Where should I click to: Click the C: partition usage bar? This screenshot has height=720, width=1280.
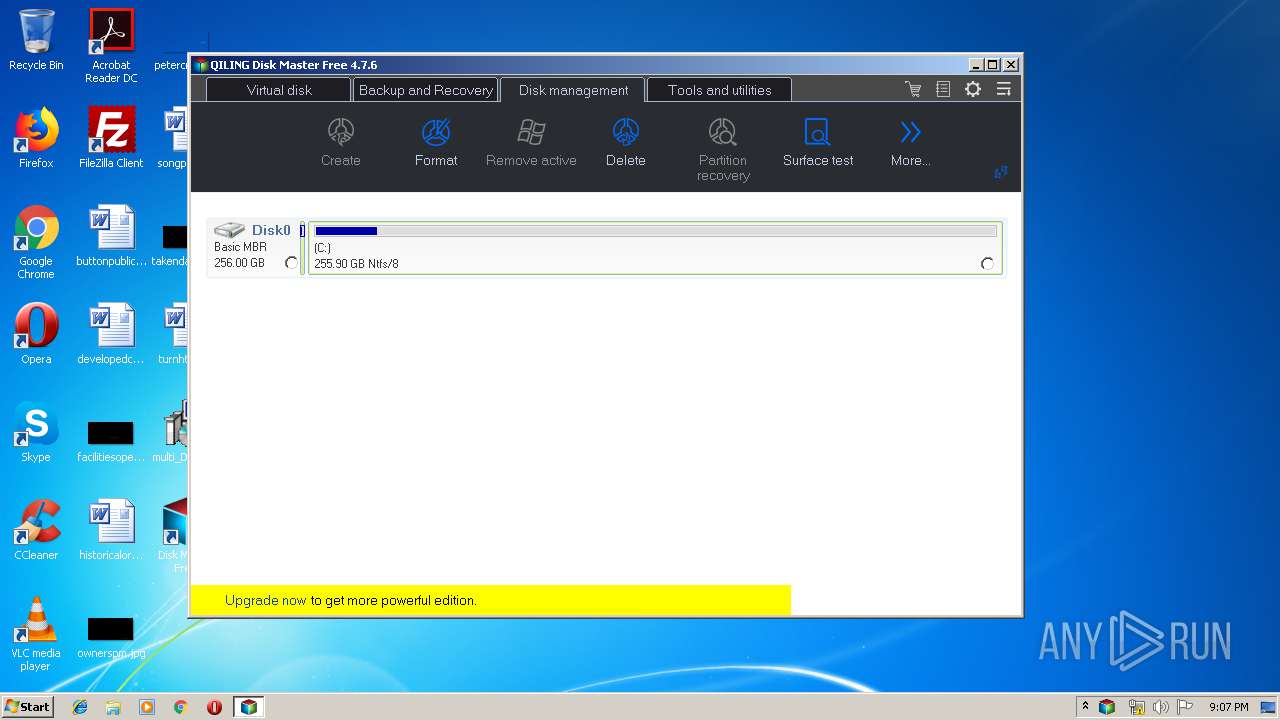(x=656, y=231)
